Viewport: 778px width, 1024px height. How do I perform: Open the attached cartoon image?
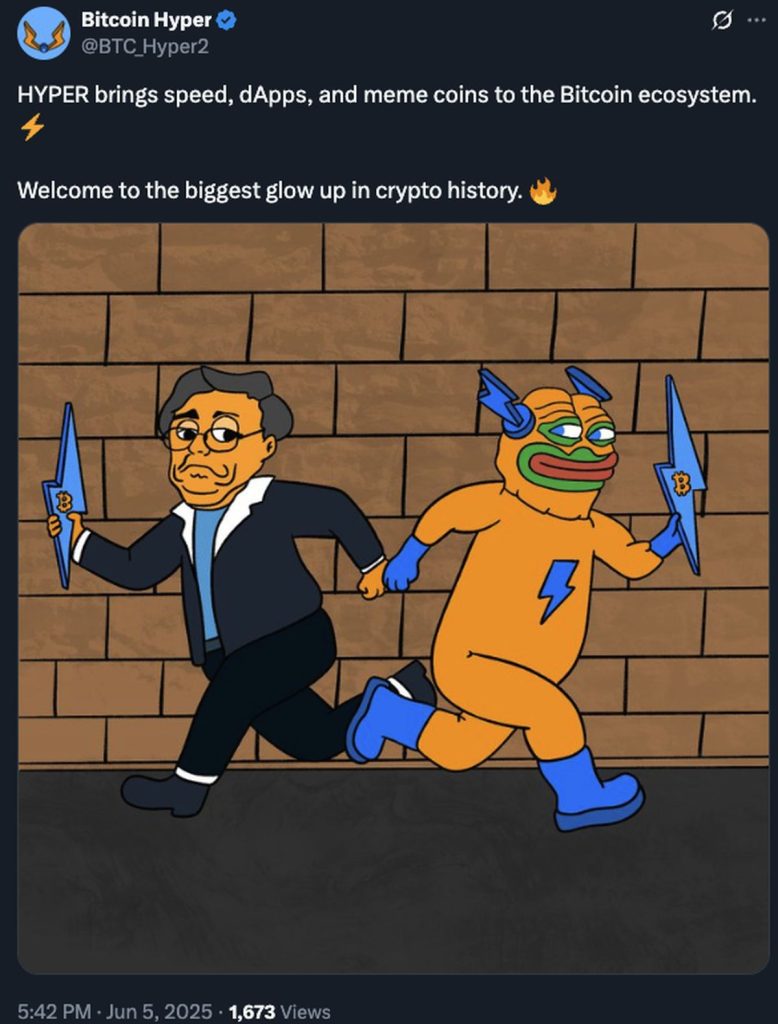click(393, 599)
